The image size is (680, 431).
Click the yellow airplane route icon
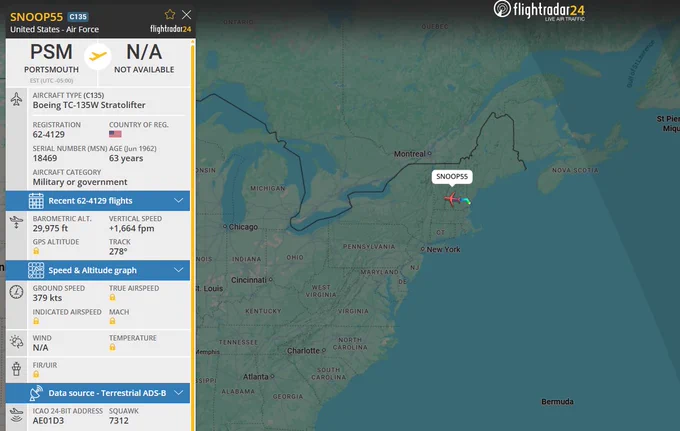pos(98,56)
